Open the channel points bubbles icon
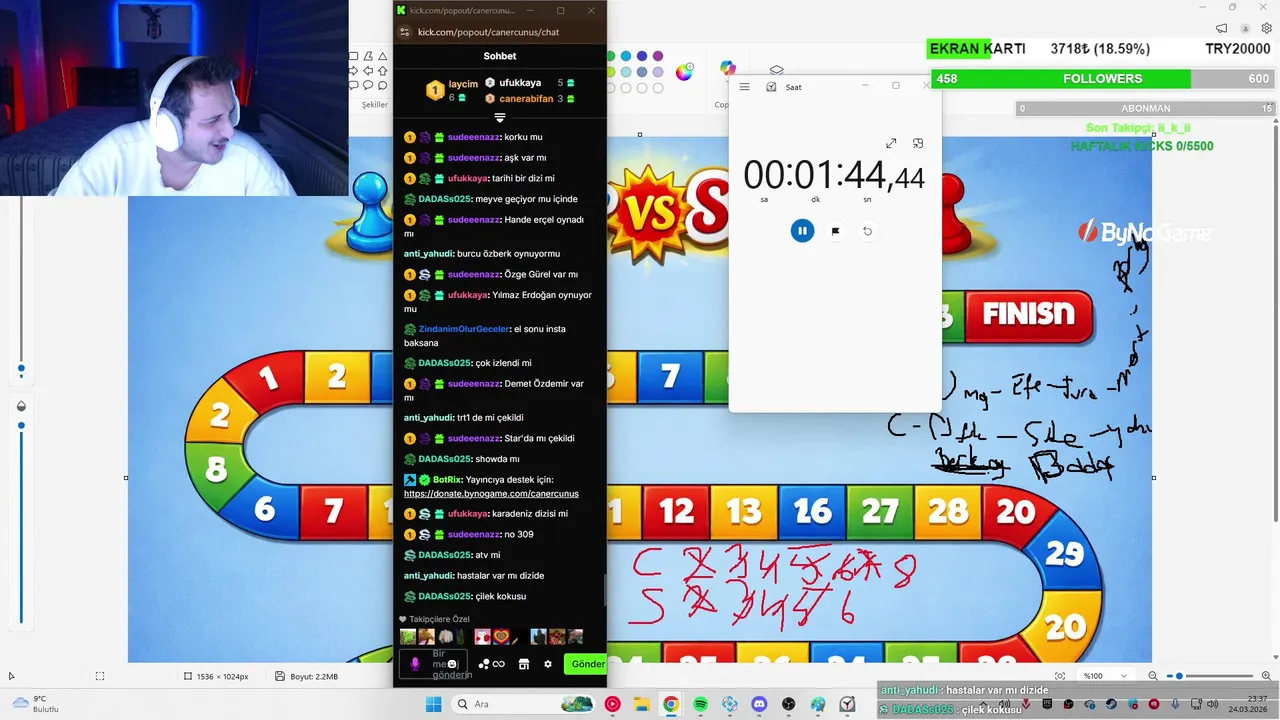This screenshot has height=720, width=1280. click(x=484, y=664)
